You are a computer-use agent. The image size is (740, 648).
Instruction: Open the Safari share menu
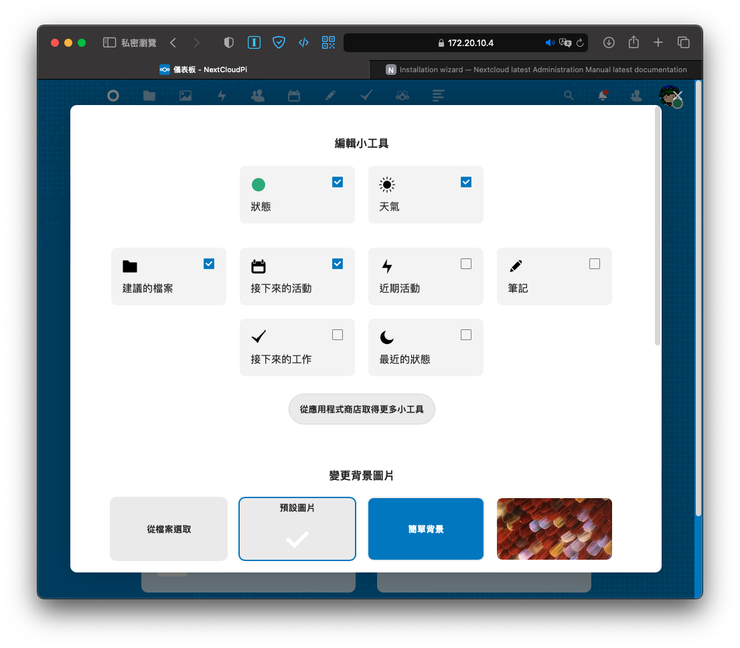pyautogui.click(x=634, y=42)
